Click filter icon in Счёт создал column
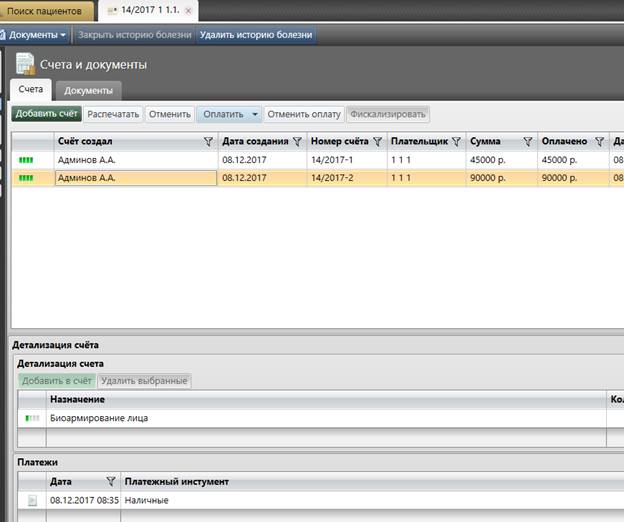The image size is (624, 522). pyautogui.click(x=208, y=142)
